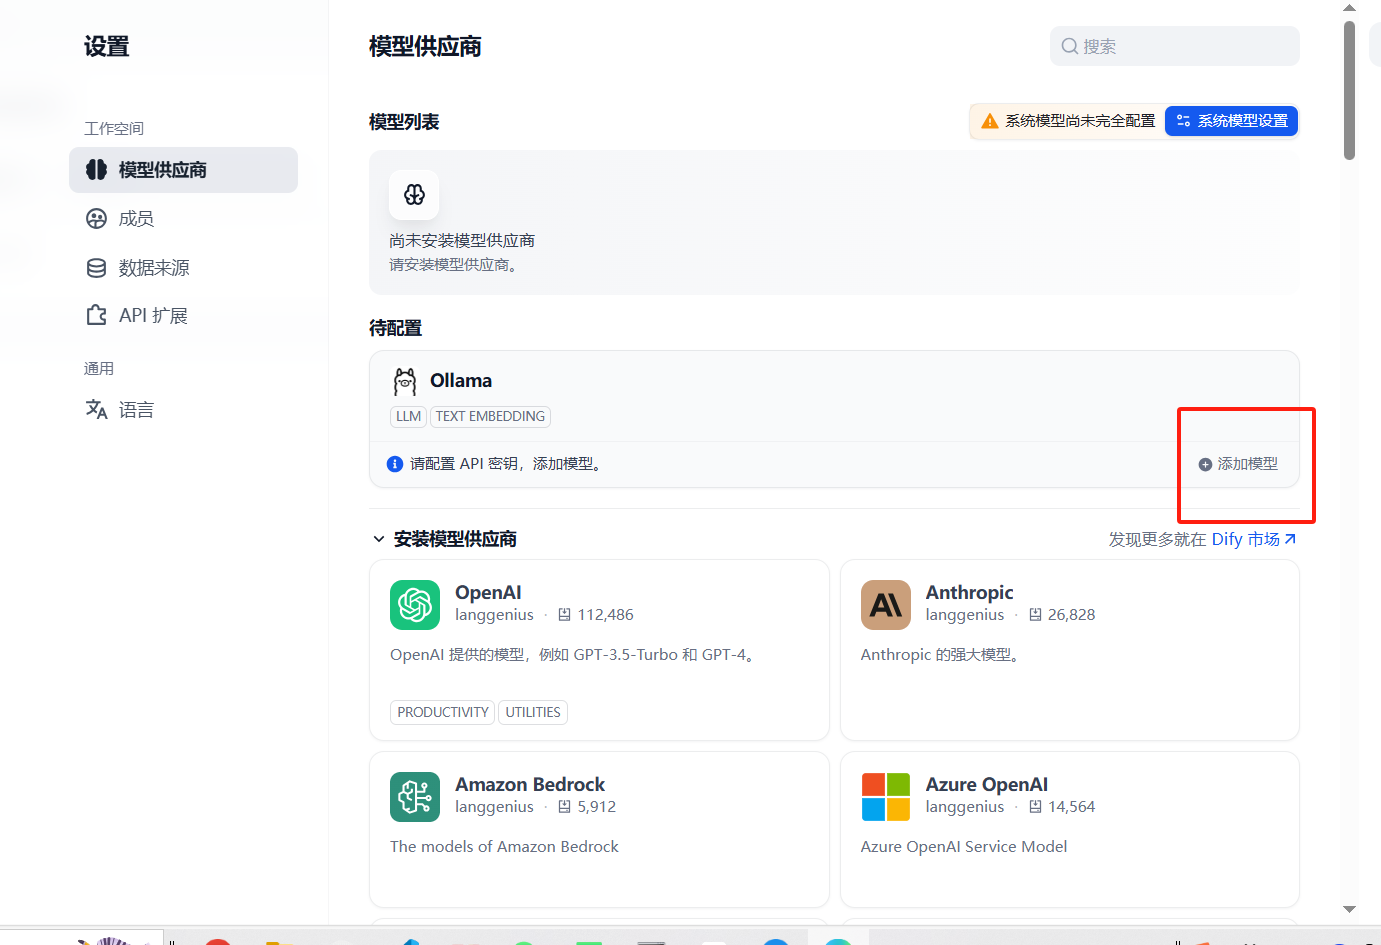Image resolution: width=1381 pixels, height=945 pixels.
Task: Open 模型供应商 in the settings sidebar
Action: click(183, 170)
